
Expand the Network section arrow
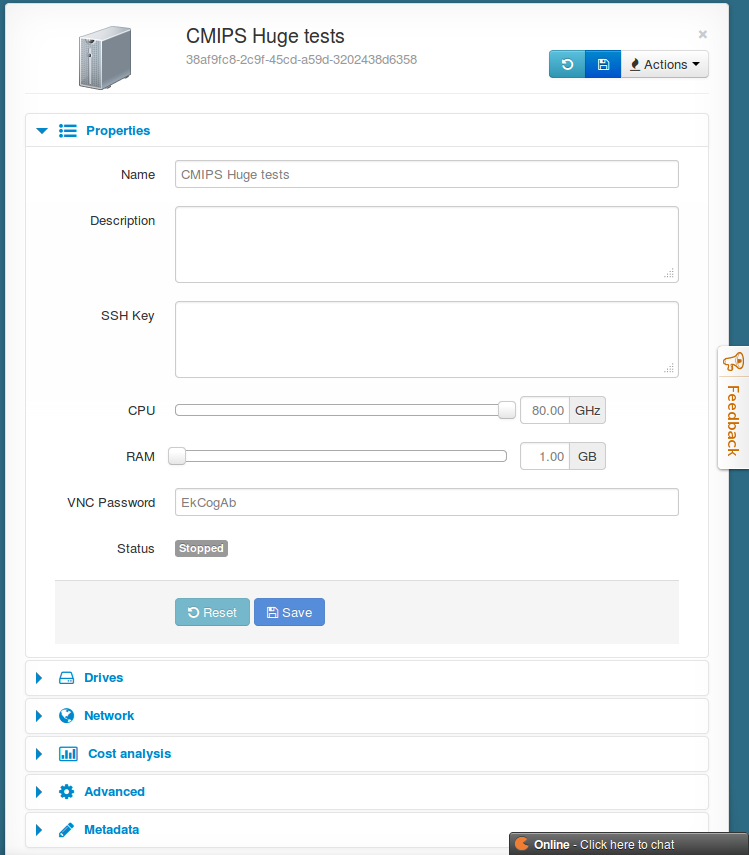(x=39, y=715)
